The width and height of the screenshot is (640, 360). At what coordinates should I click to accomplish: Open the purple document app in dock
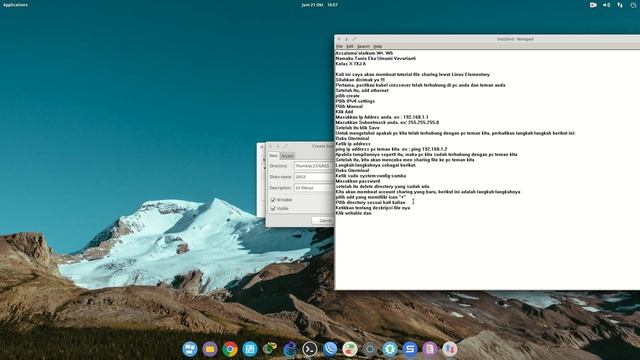pos(430,349)
